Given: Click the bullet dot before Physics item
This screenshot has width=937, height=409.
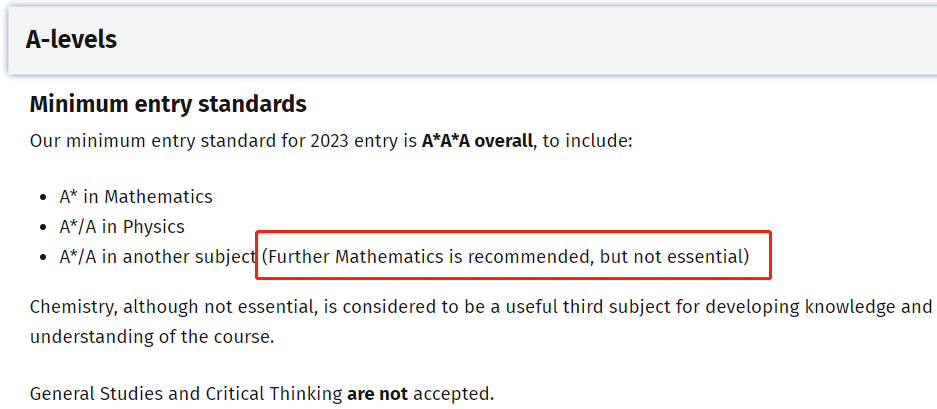Looking at the screenshot, I should tap(42, 228).
